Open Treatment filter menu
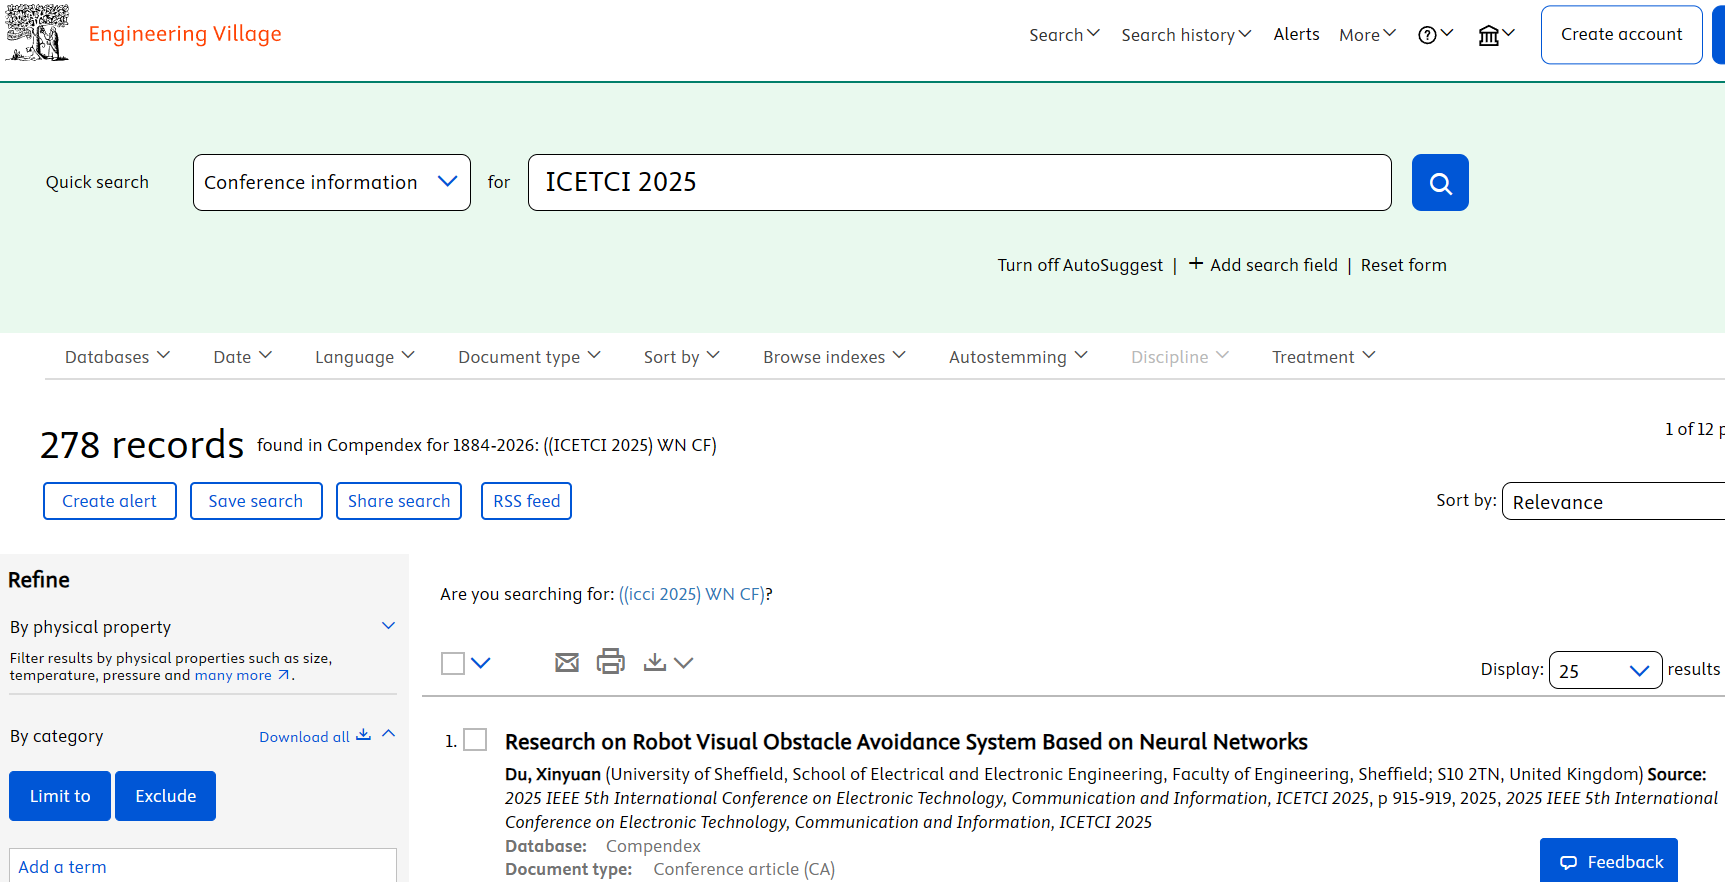The width and height of the screenshot is (1725, 882). [1323, 357]
